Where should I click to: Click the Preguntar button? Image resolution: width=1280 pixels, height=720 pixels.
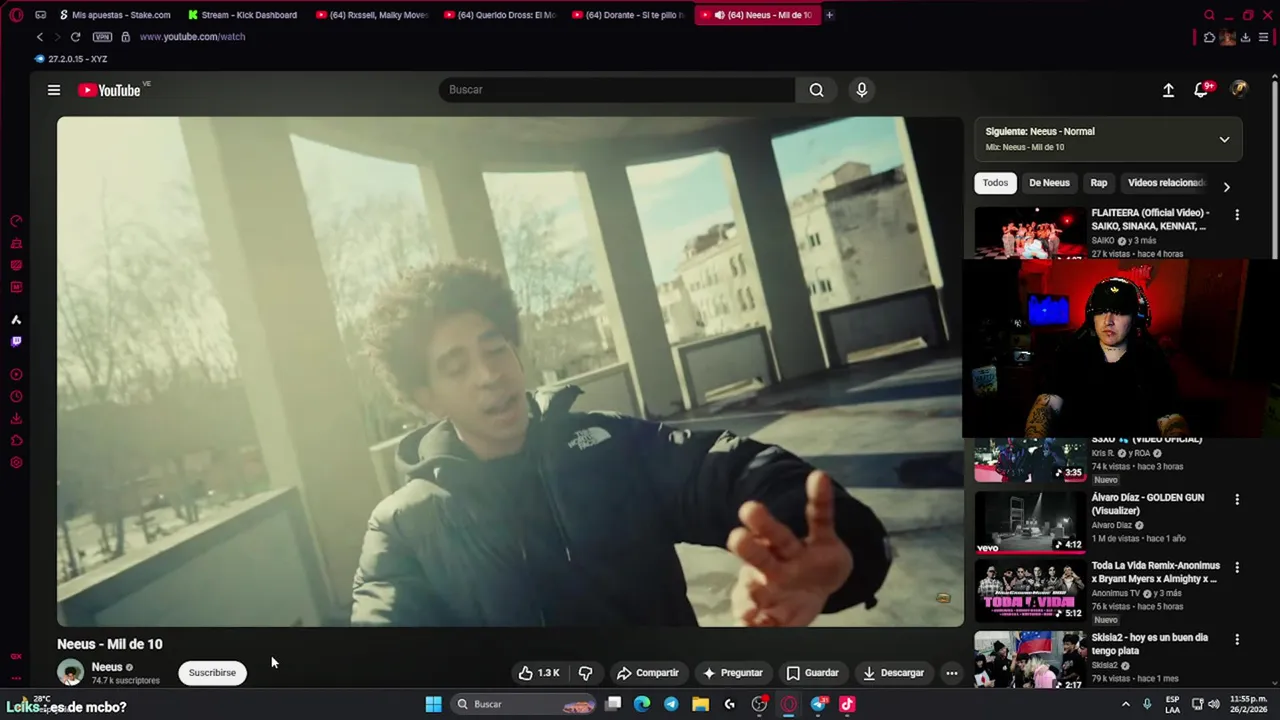(x=733, y=673)
